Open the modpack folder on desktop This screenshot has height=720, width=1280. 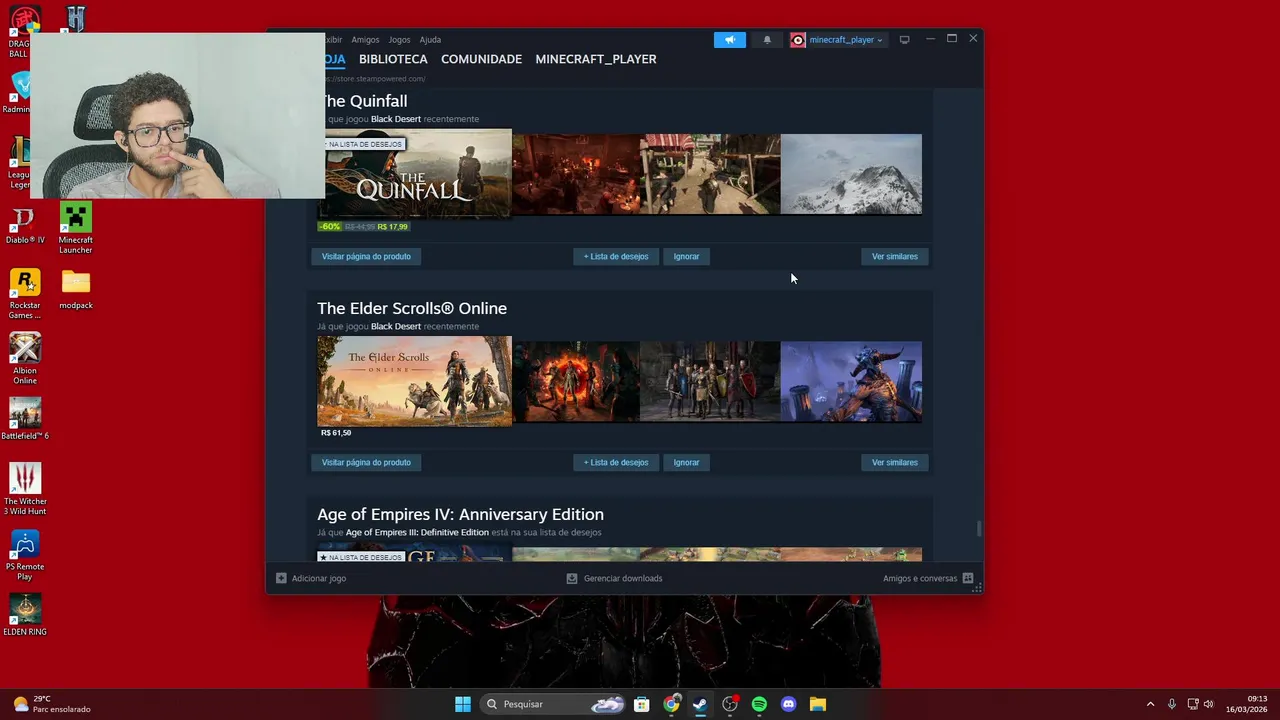pyautogui.click(x=76, y=290)
